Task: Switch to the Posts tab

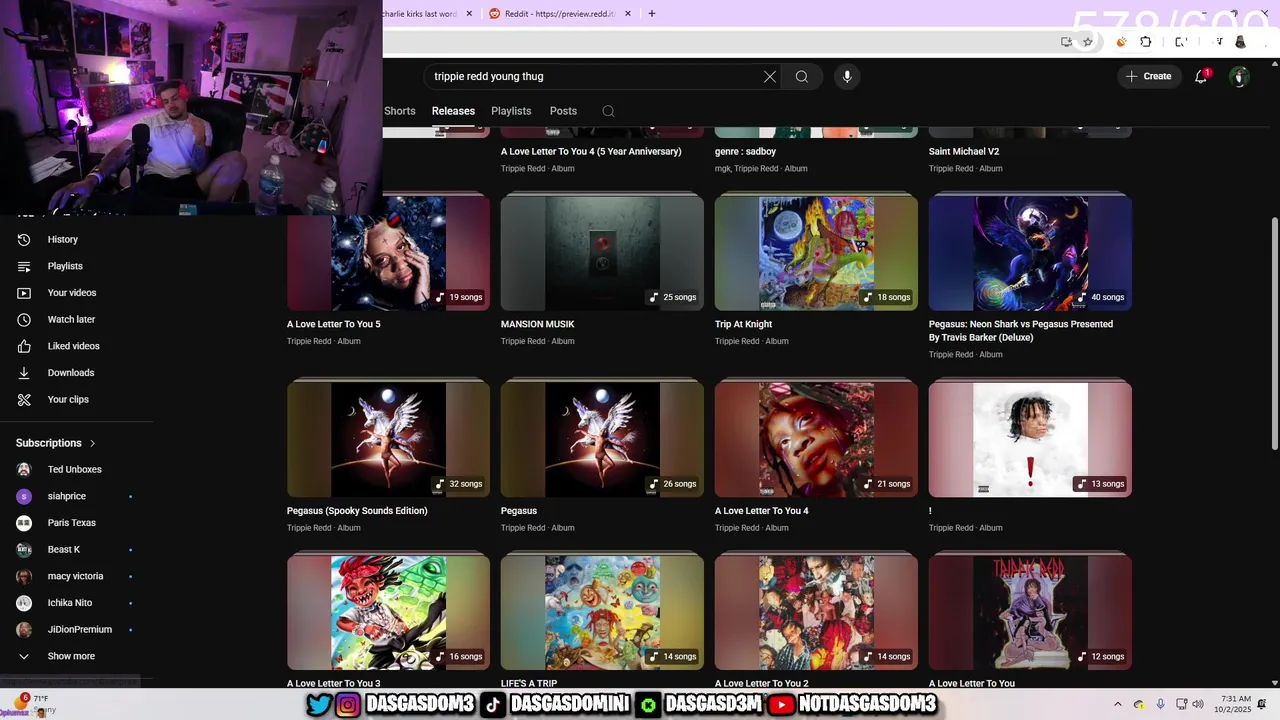Action: tap(563, 111)
